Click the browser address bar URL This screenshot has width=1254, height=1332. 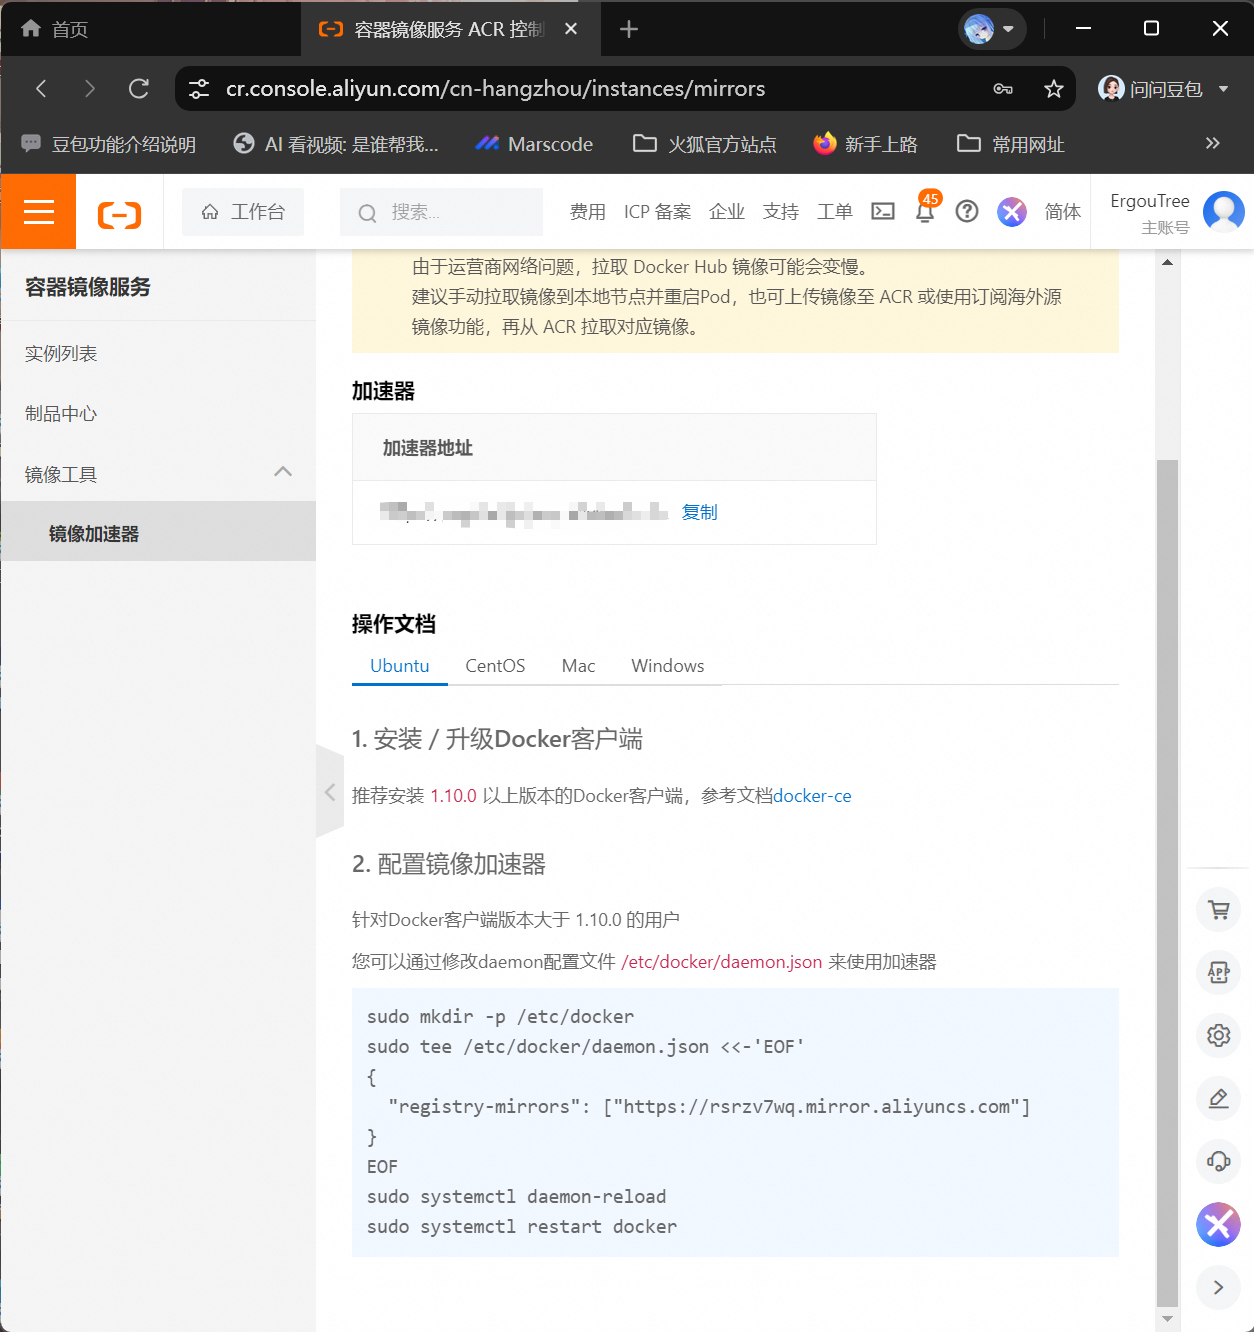(x=495, y=89)
